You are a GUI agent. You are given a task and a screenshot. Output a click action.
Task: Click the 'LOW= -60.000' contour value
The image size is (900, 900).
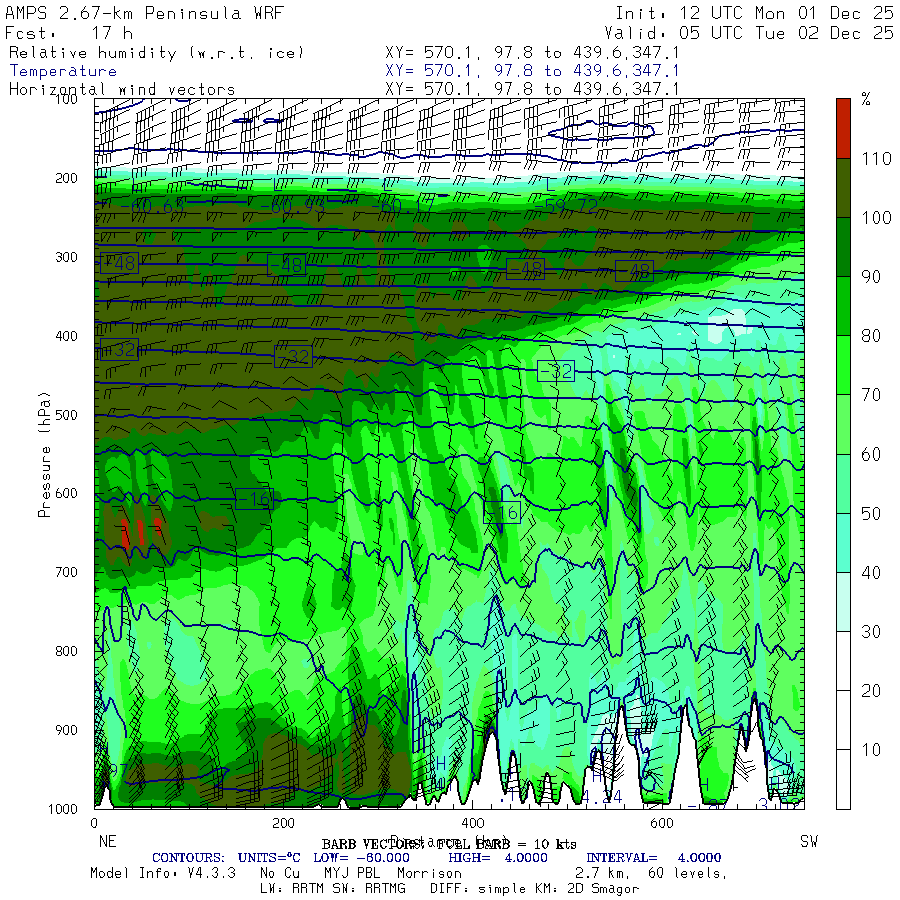click(362, 858)
